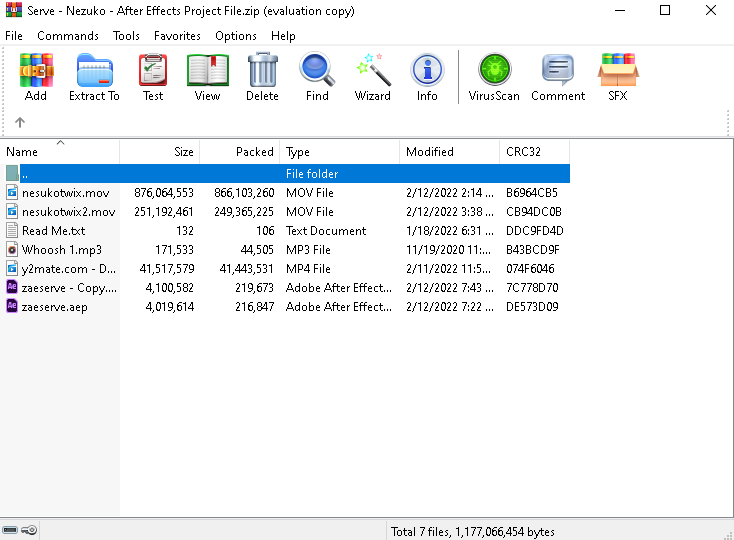Viewport: 734px width, 540px height.
Task: Sort files by Modified column header
Action: tap(449, 152)
